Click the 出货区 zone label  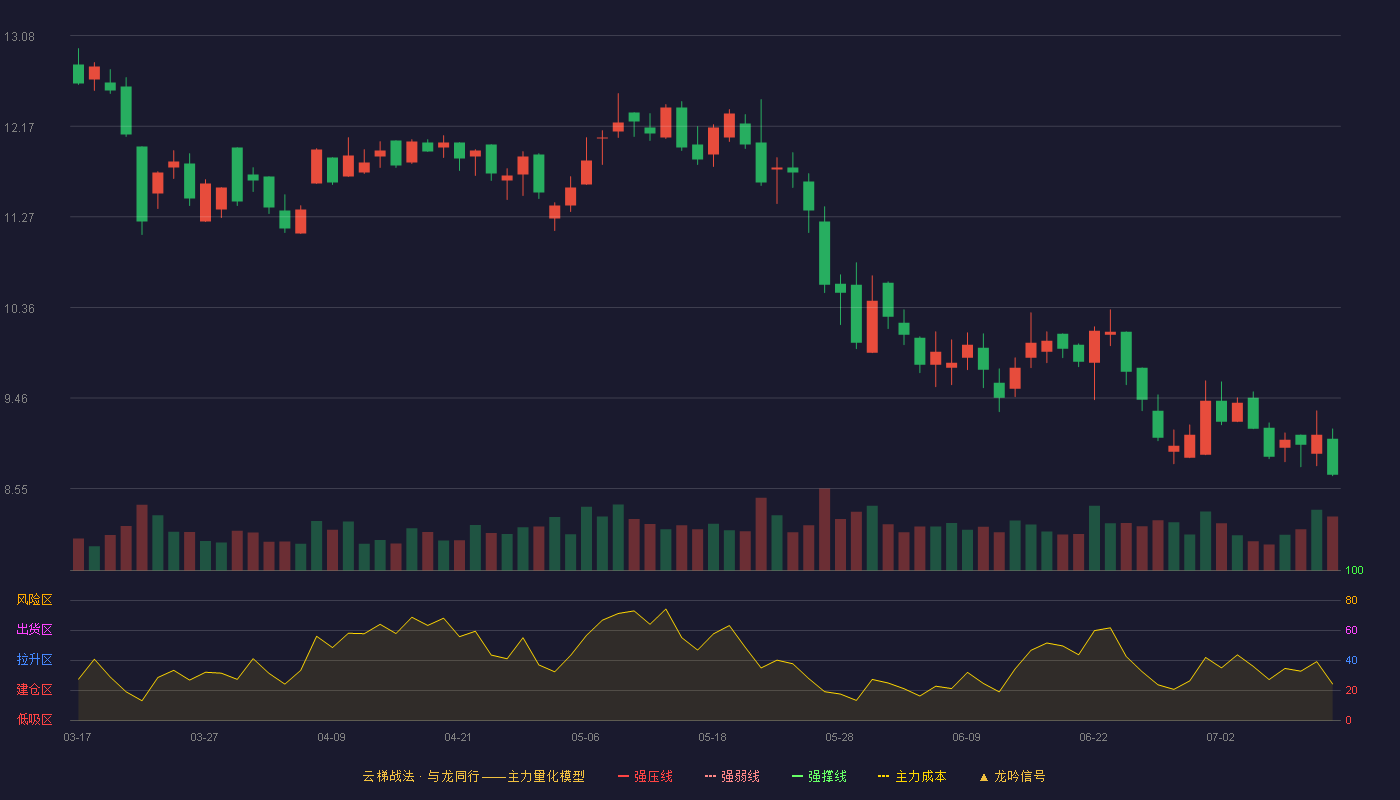(x=34, y=630)
